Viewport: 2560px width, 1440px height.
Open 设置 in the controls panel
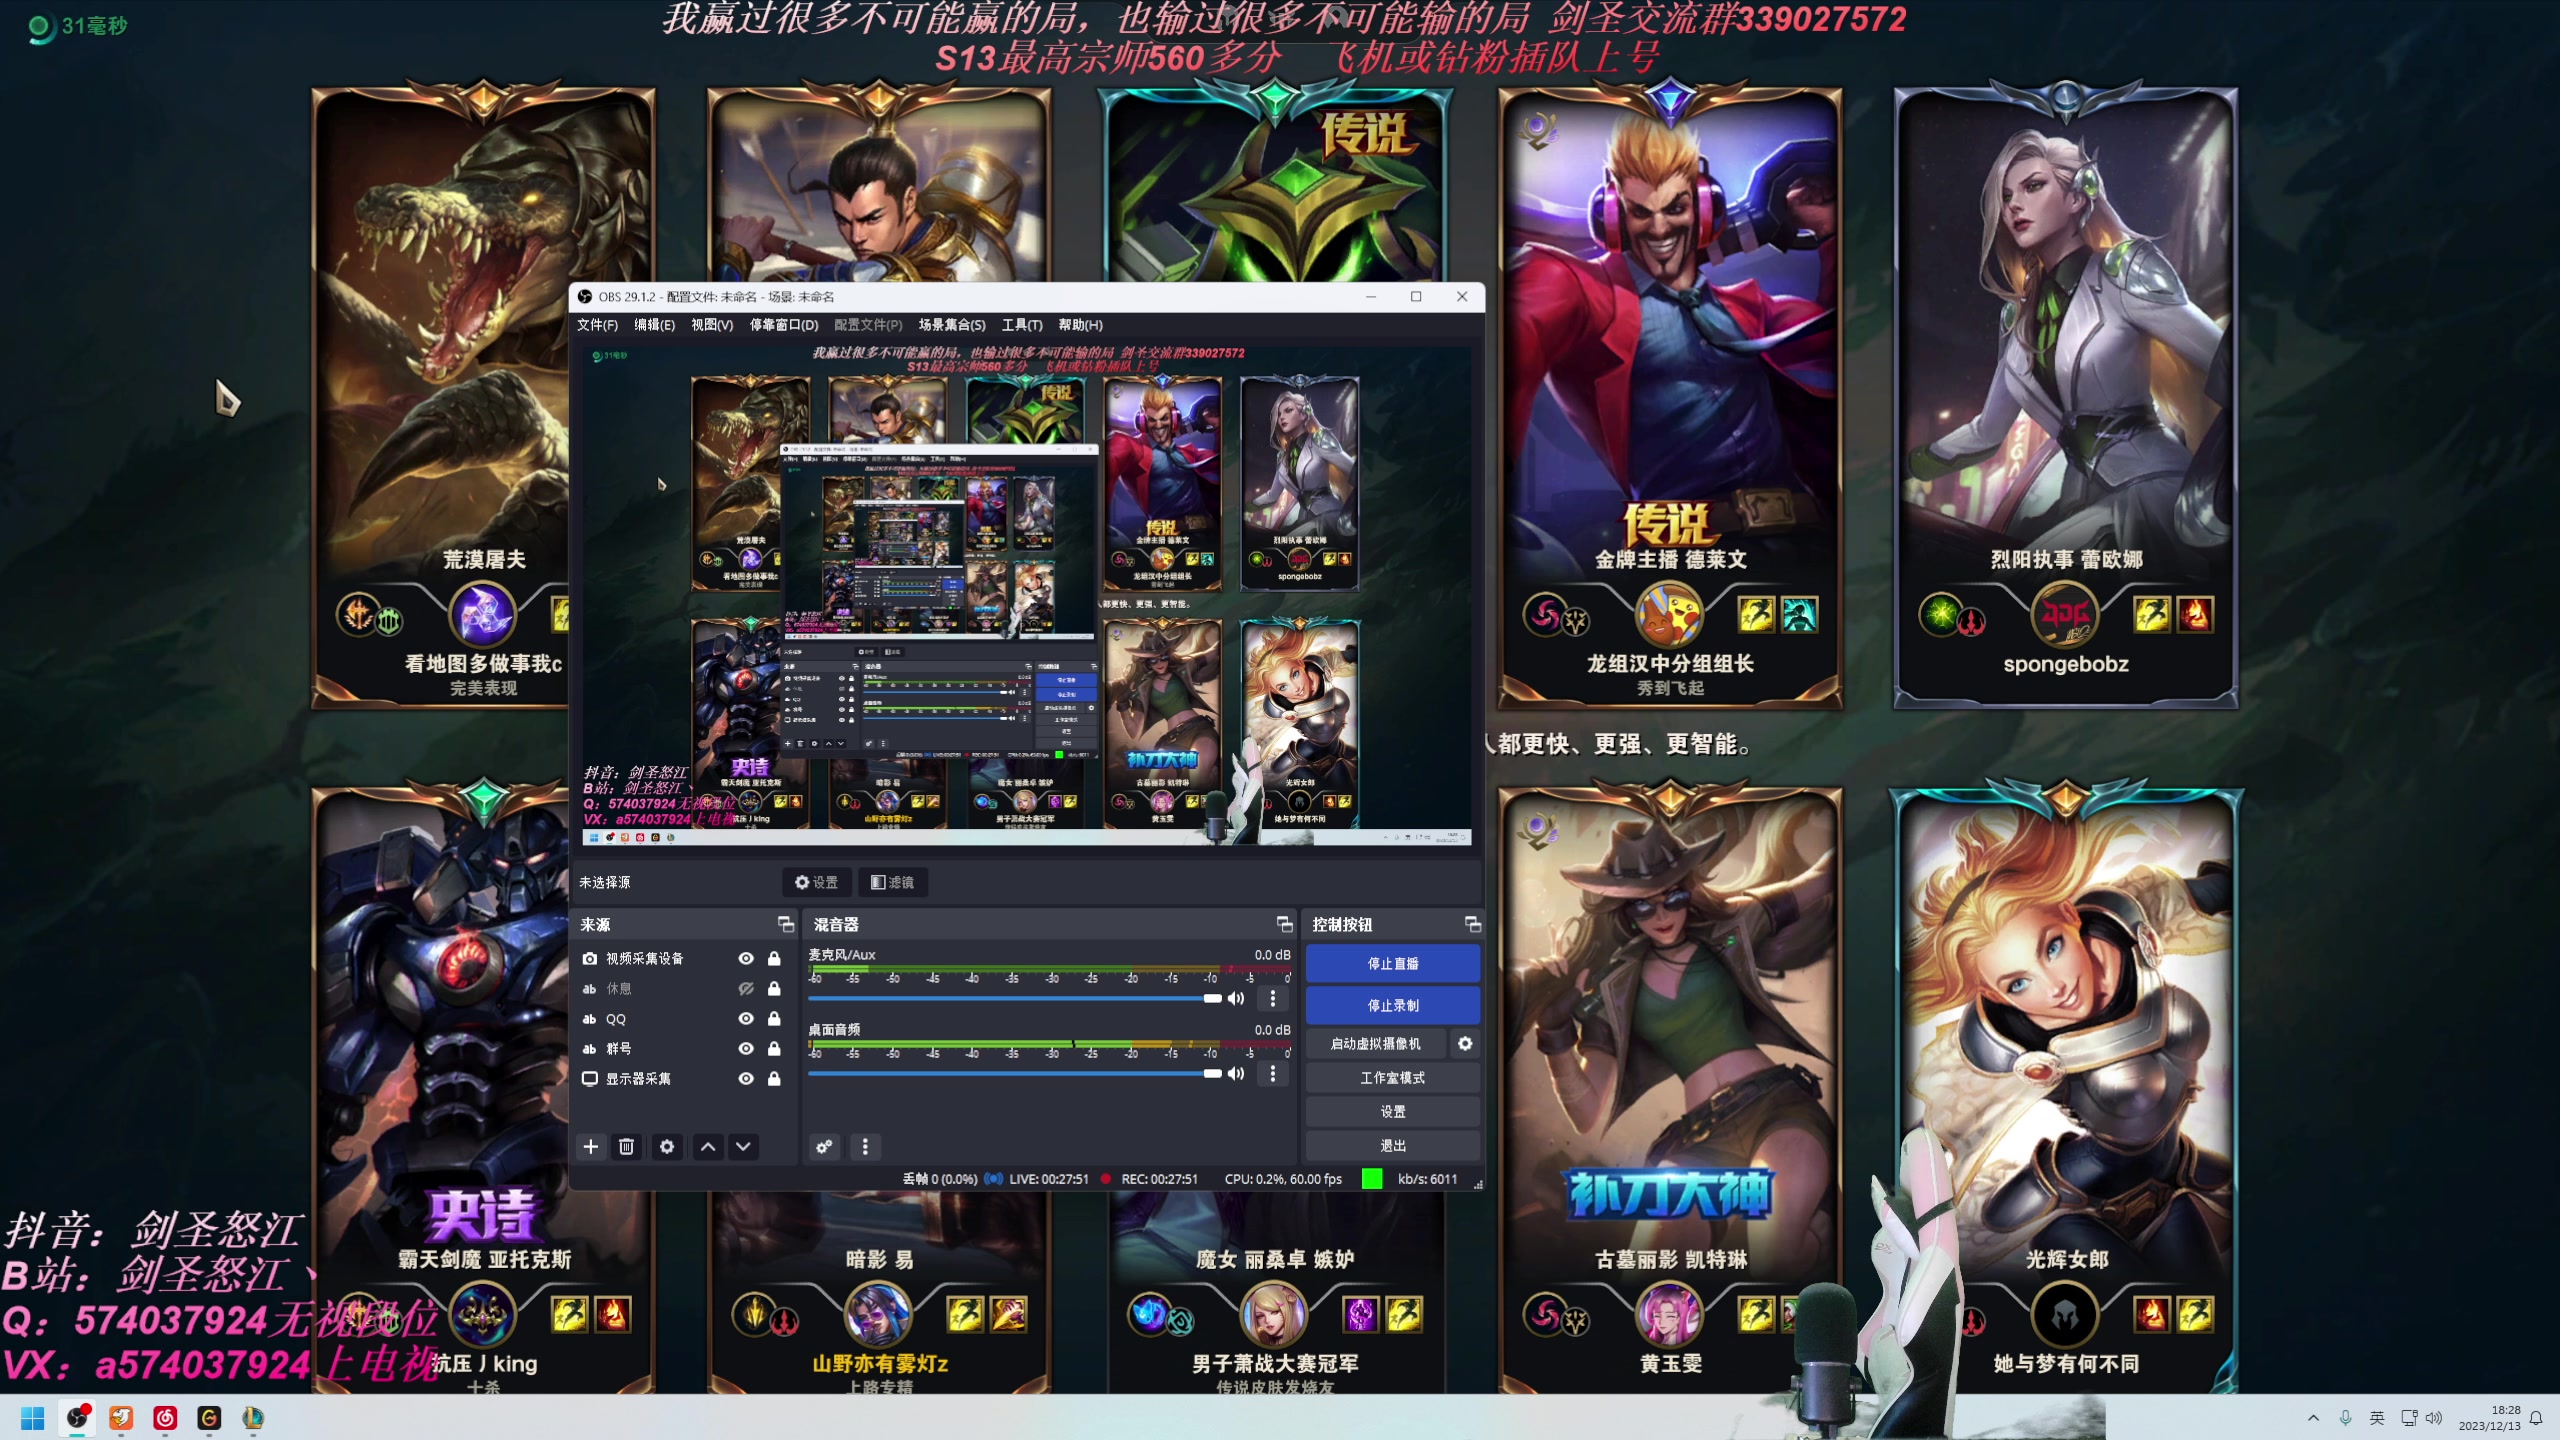1392,1111
